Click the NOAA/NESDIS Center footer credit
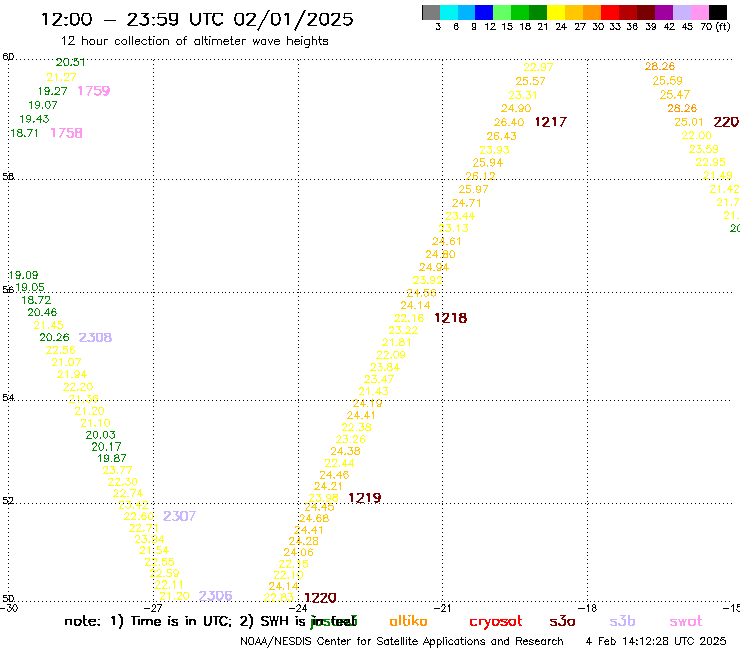Image resolution: width=740 pixels, height=650 pixels. coord(402,642)
